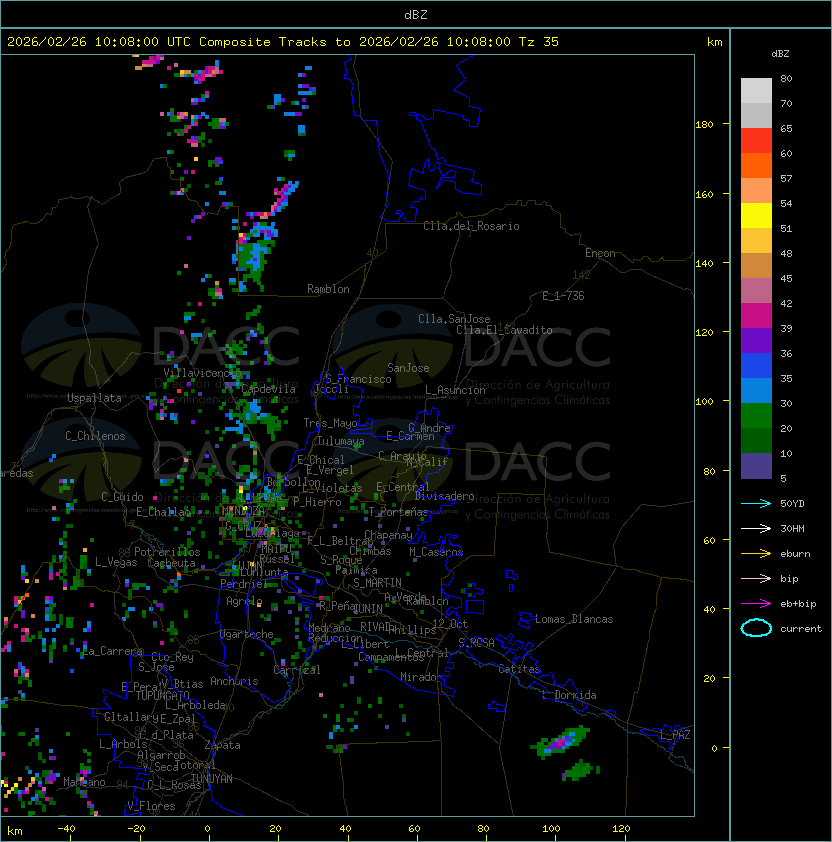Click the C_Chilenos place label
832x842 pixels.
pos(95,436)
